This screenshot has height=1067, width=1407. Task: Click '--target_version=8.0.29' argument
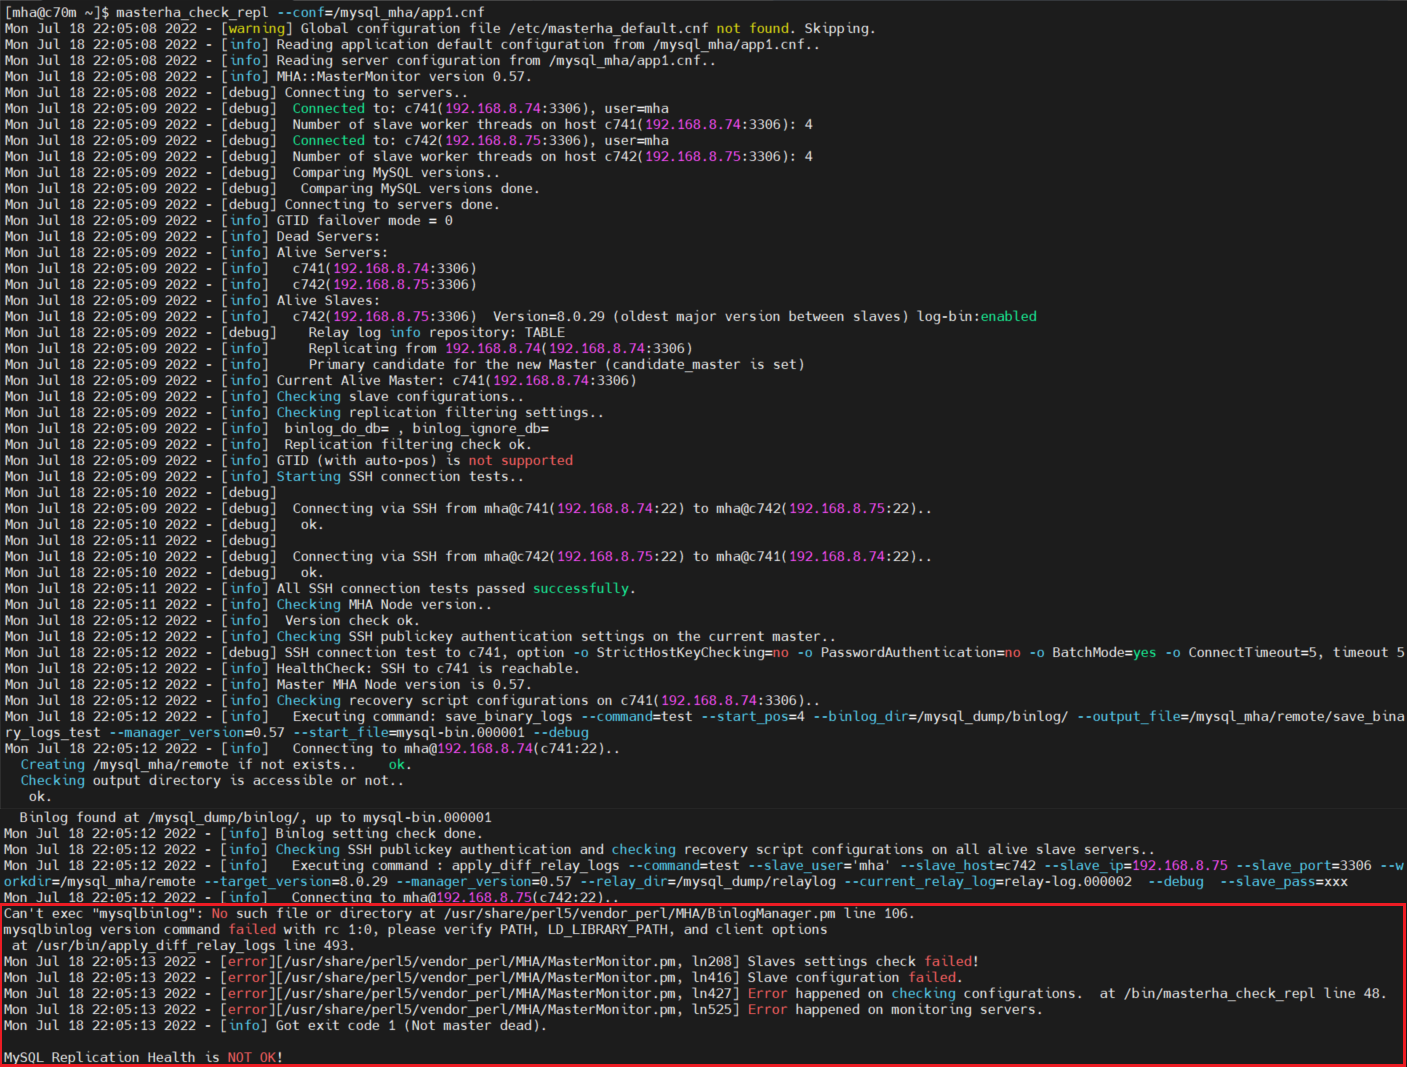(x=295, y=881)
